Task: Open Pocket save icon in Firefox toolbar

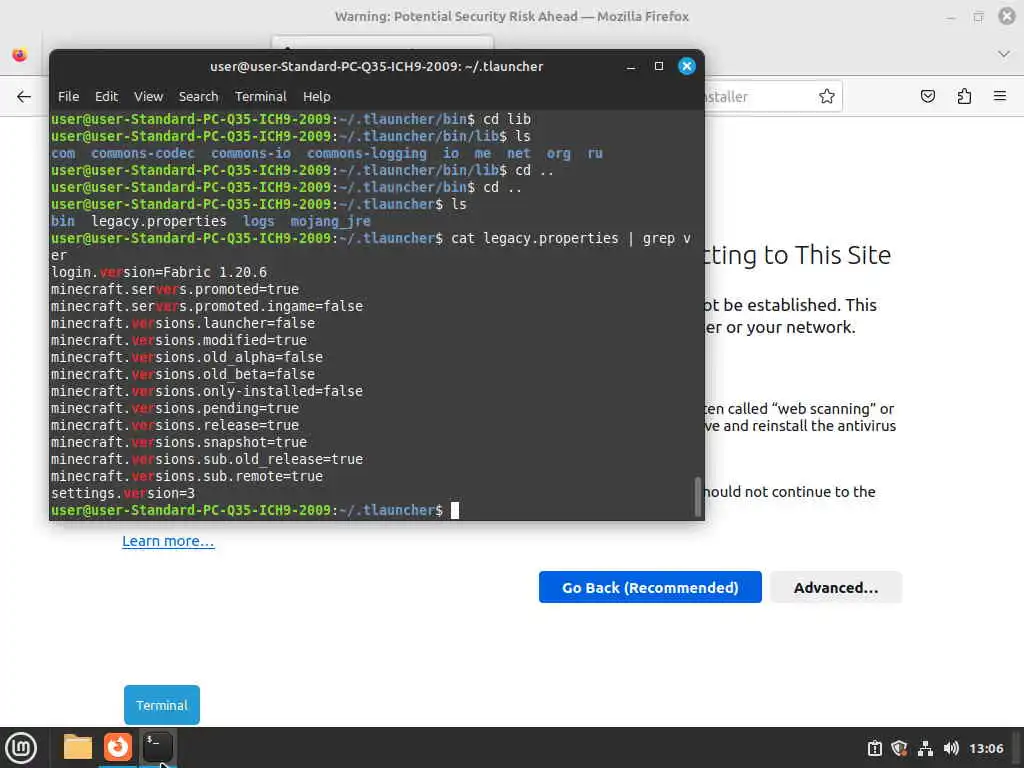Action: 927,97
